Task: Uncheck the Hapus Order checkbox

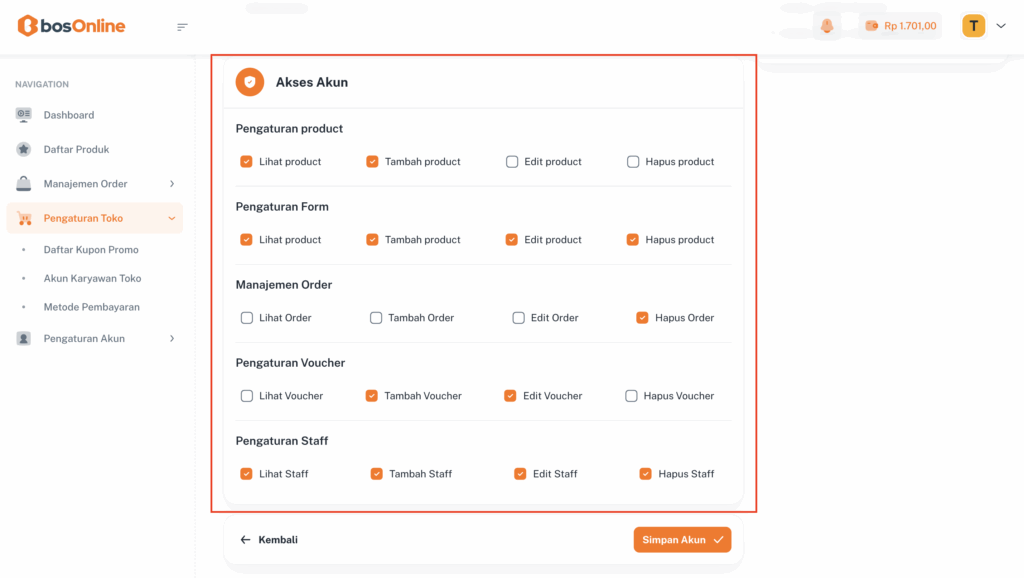Action: point(643,318)
